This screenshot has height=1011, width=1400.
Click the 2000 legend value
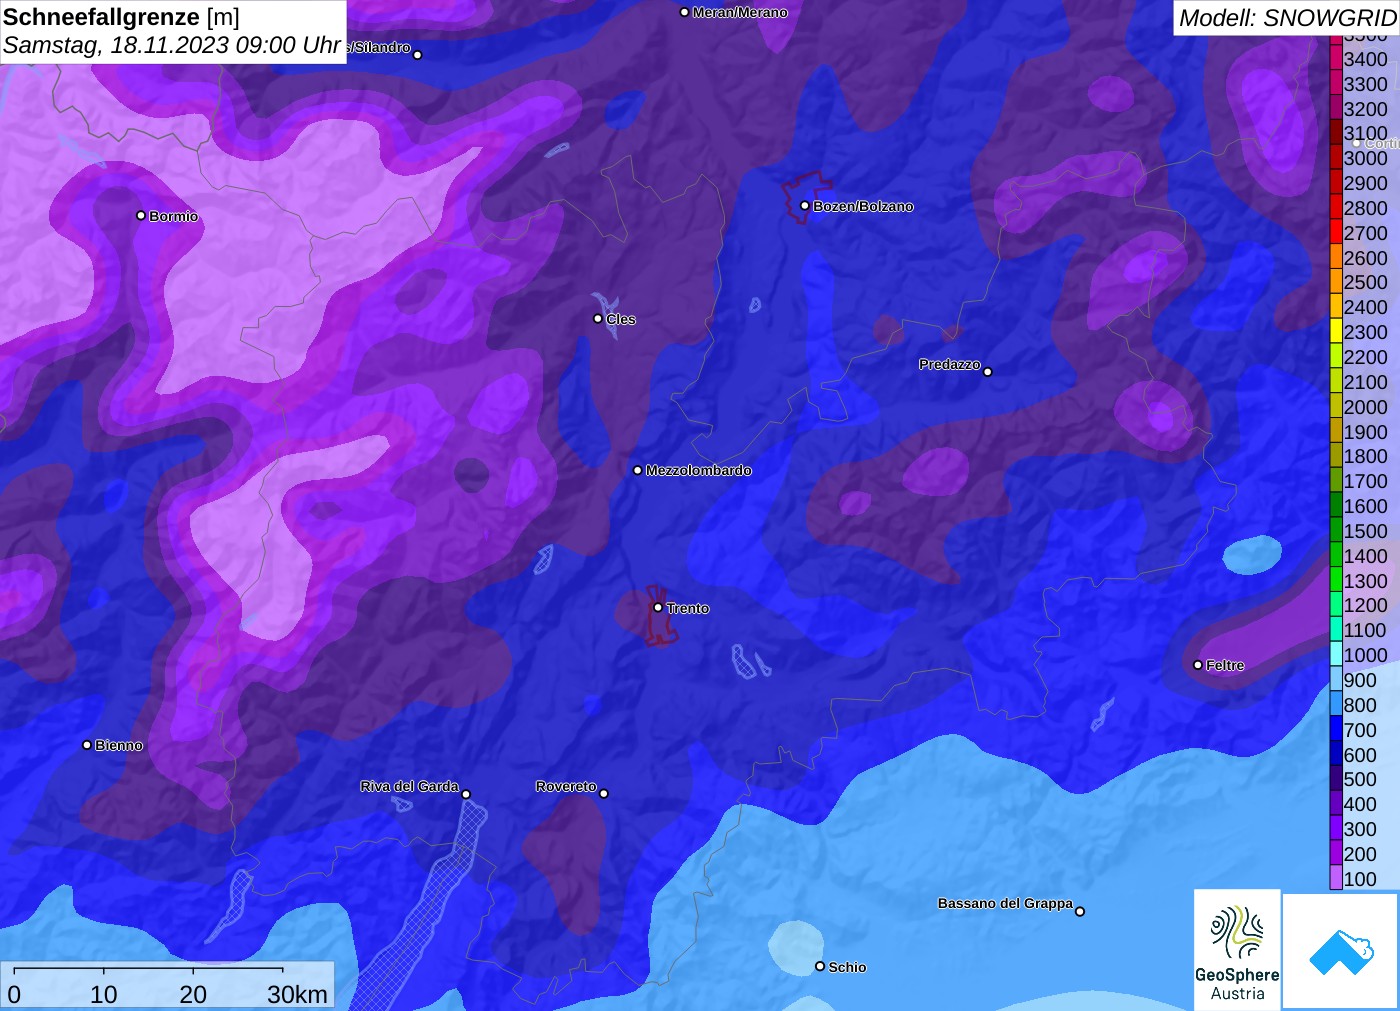pyautogui.click(x=1365, y=407)
